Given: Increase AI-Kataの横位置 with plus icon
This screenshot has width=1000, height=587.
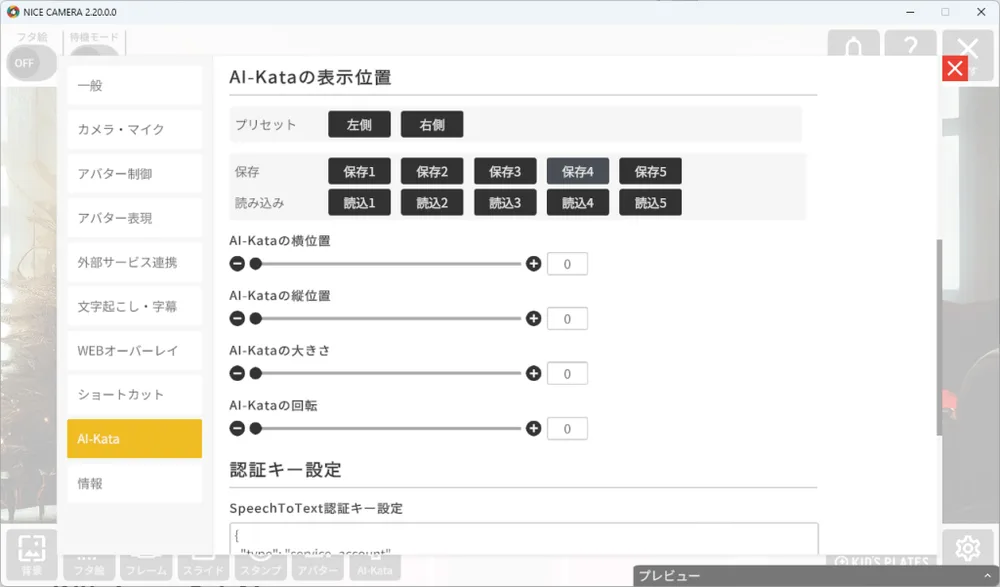Looking at the screenshot, I should tap(534, 264).
